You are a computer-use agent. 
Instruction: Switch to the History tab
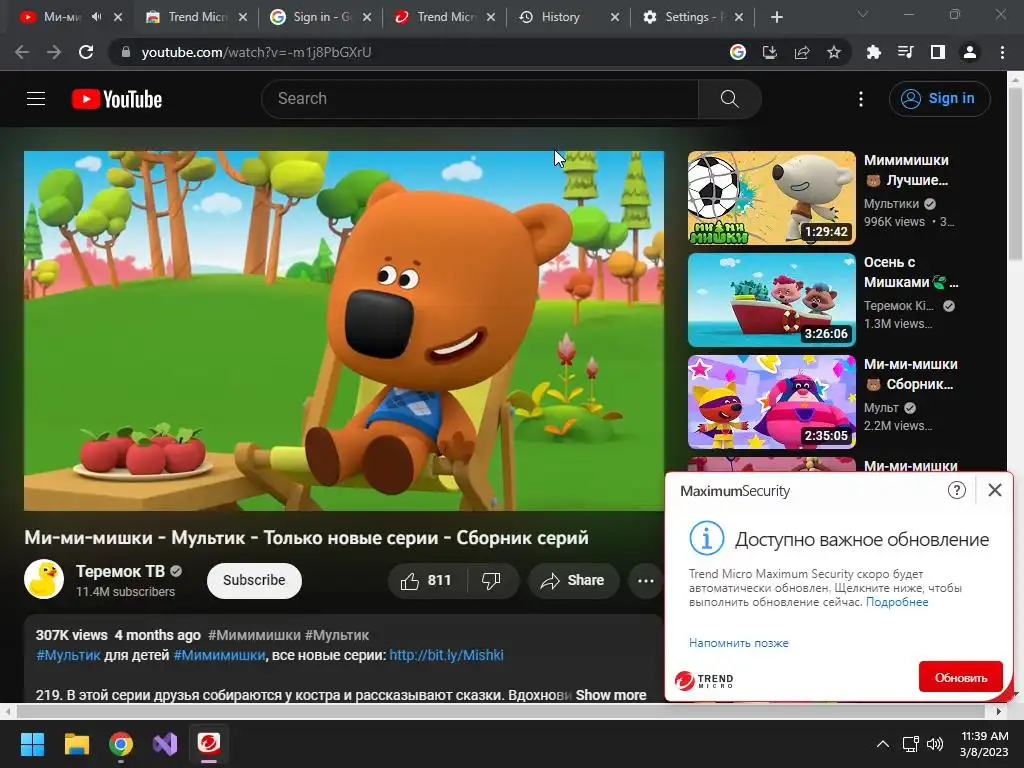(569, 17)
